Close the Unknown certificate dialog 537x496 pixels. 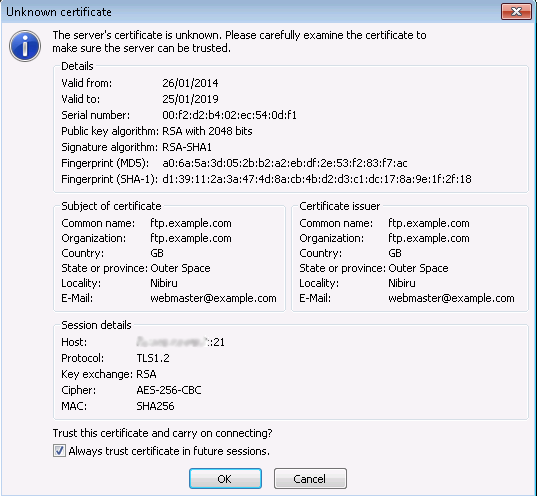tap(516, 12)
